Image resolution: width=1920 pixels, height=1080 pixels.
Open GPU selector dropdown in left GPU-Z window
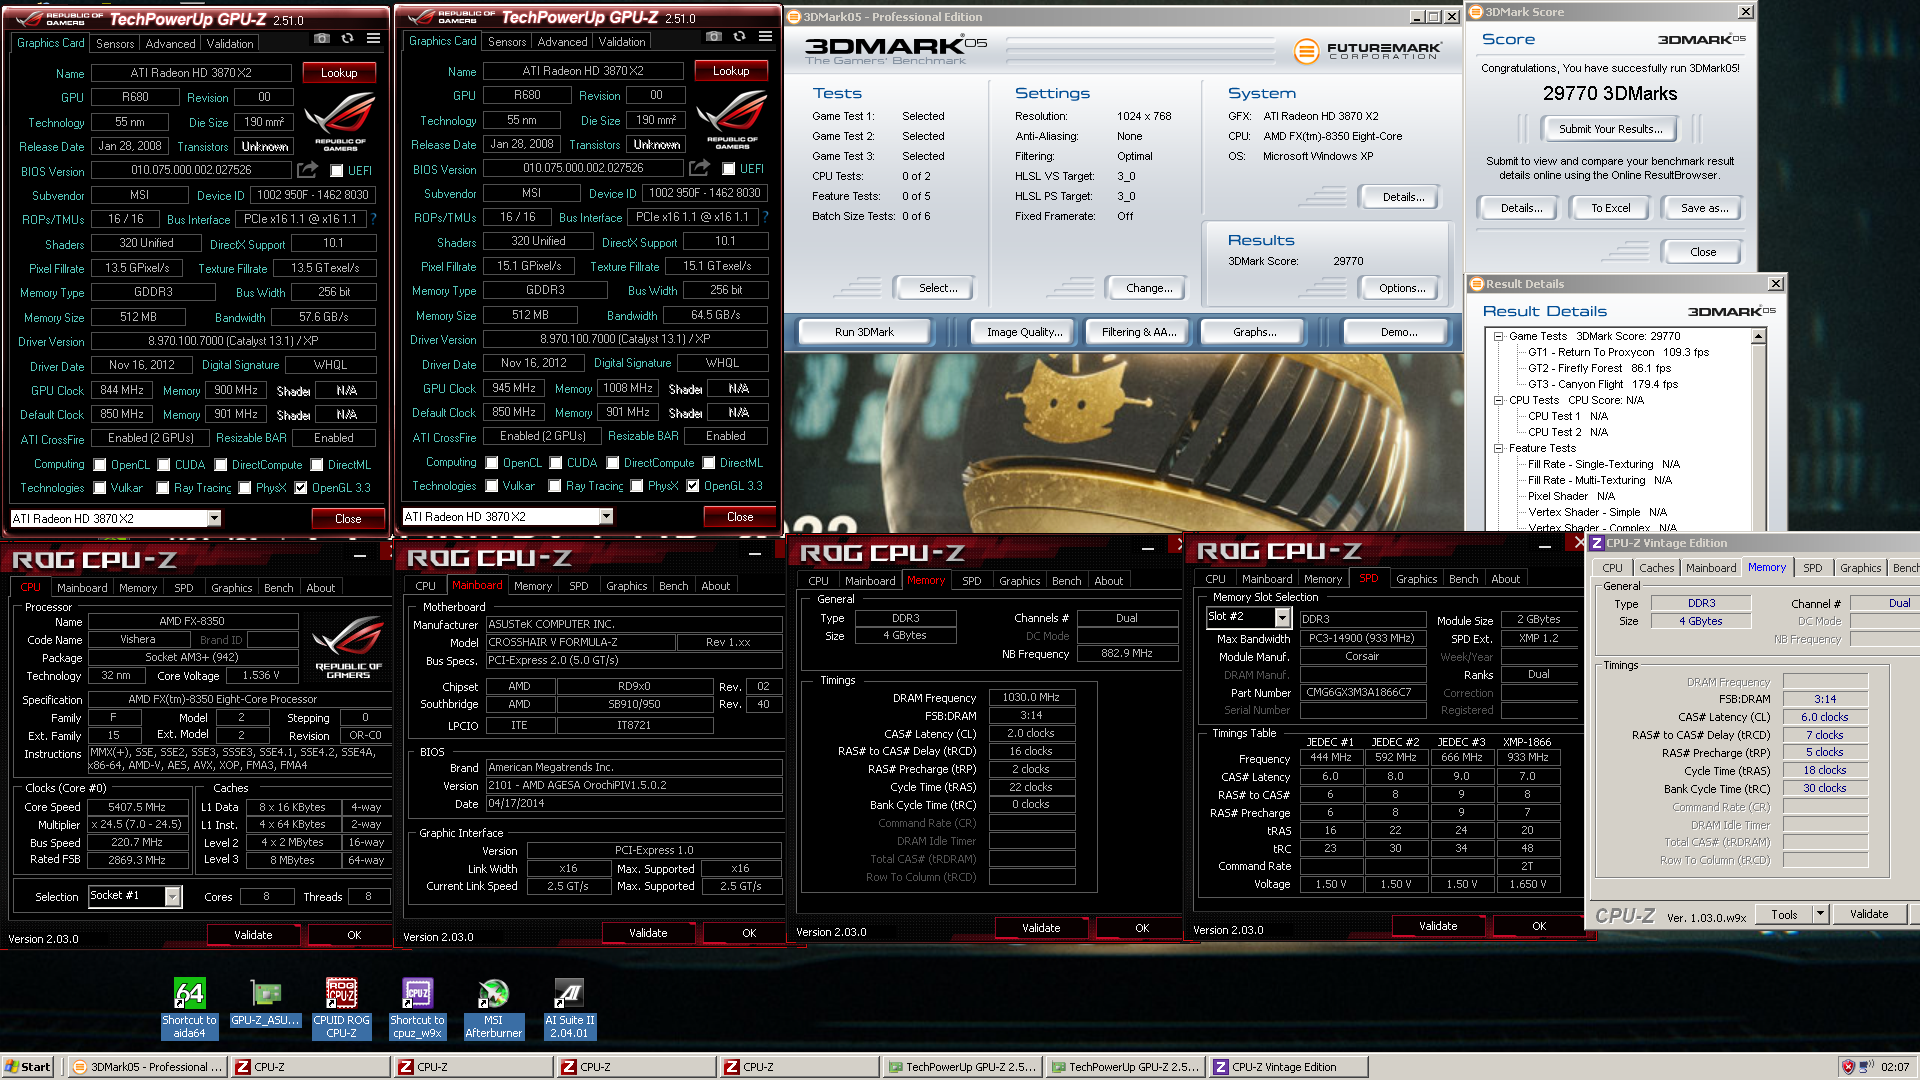tap(214, 518)
